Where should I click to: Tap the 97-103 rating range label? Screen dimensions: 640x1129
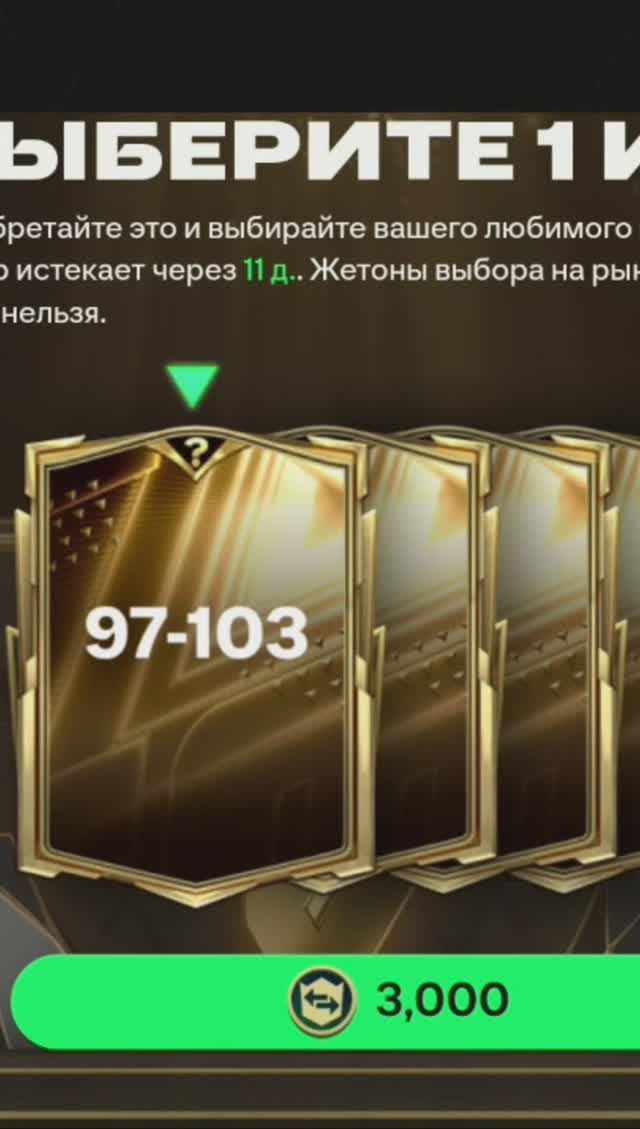196,633
